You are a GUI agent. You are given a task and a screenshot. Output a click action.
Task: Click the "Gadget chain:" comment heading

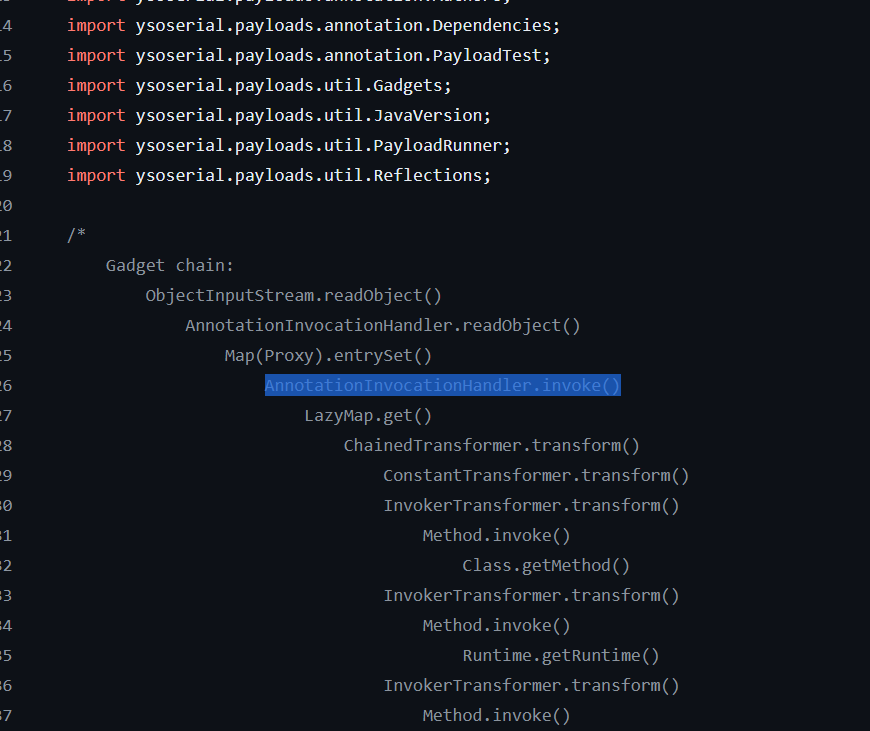point(169,266)
